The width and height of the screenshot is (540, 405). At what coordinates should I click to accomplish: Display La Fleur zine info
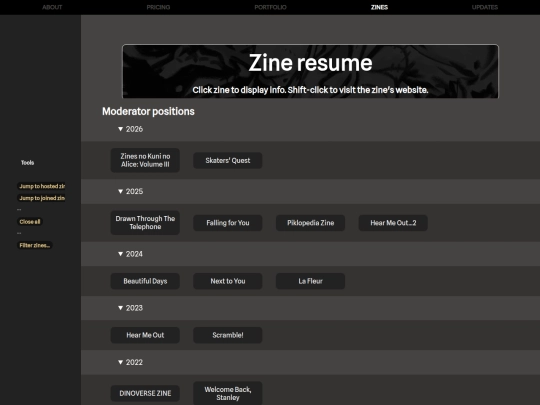pyautogui.click(x=310, y=281)
